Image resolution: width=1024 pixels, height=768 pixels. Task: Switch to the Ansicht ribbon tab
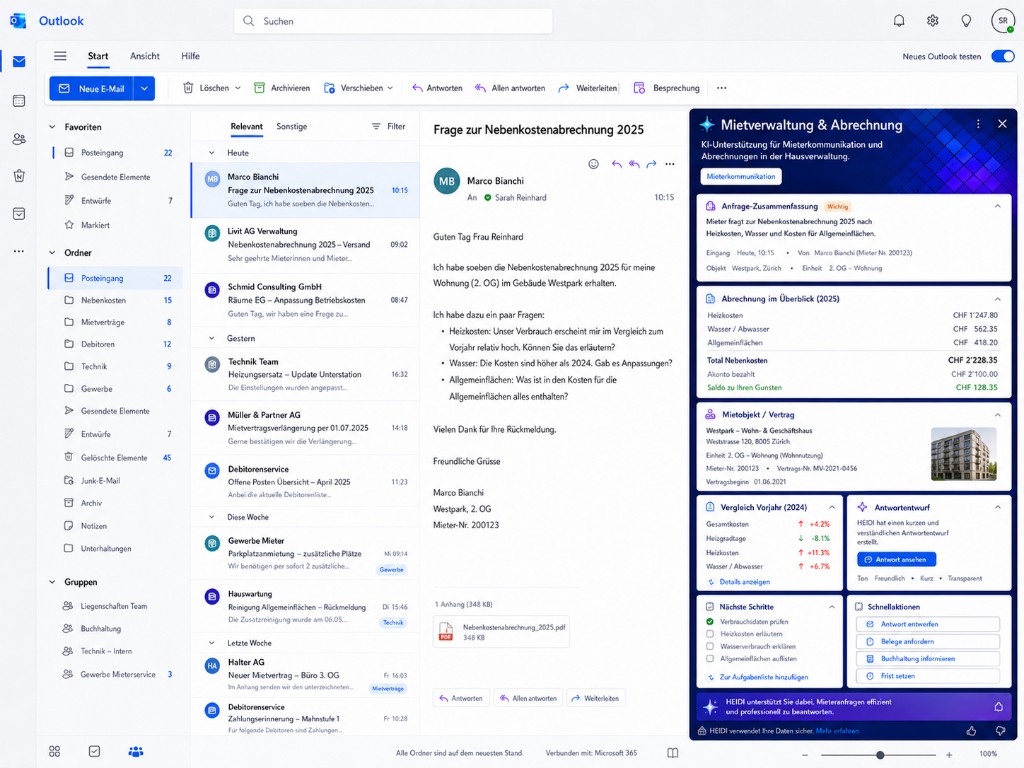click(x=145, y=56)
